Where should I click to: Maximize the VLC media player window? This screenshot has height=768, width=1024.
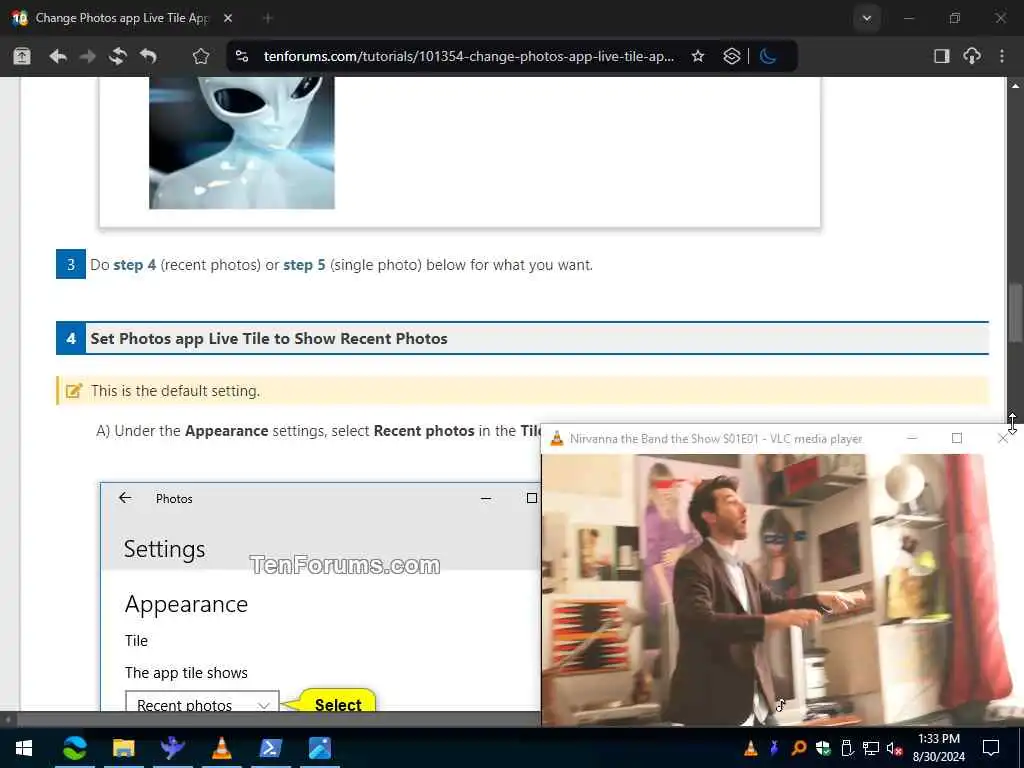tap(957, 439)
